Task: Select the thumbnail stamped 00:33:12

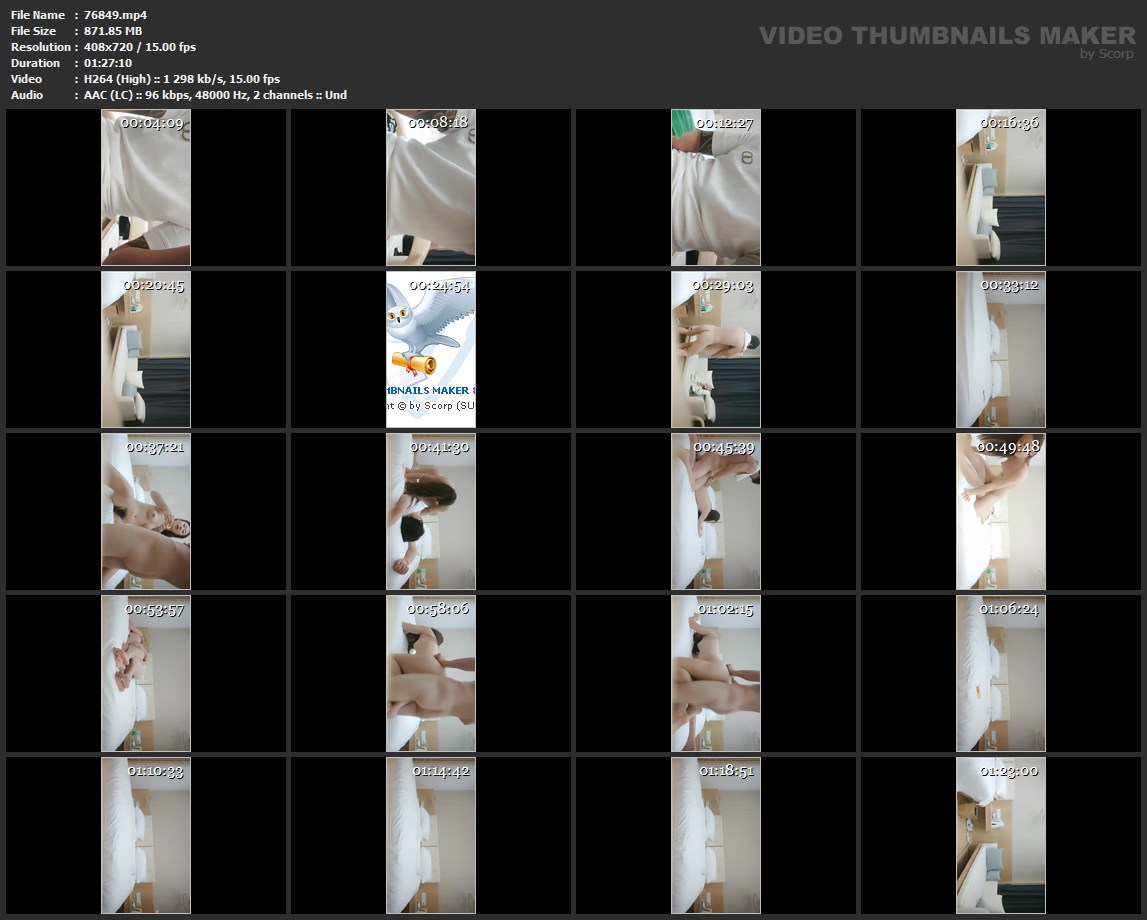Action: [1001, 349]
